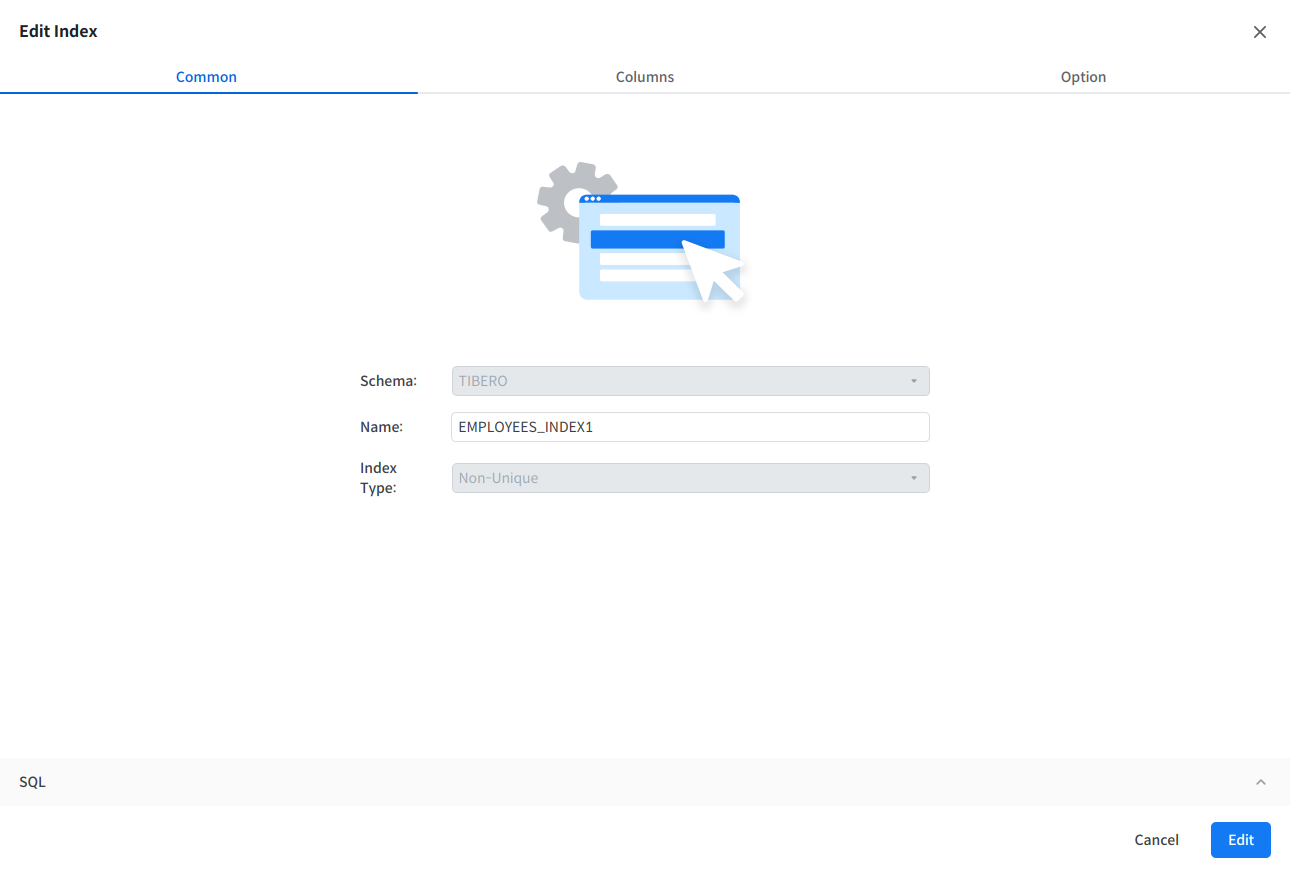Screen dimensions: 1290x878
Task: Expand the SQL panel with chevron
Action: pos(1260,782)
